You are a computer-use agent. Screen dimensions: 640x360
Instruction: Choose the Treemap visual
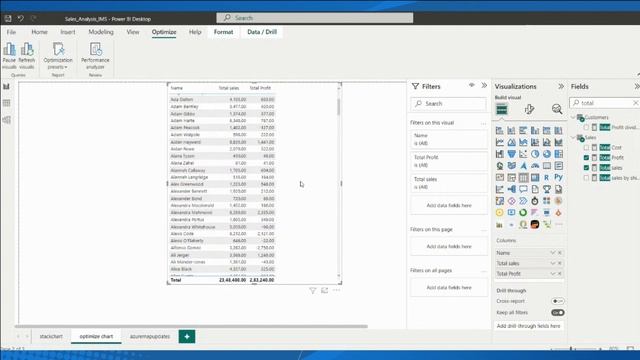point(558,154)
